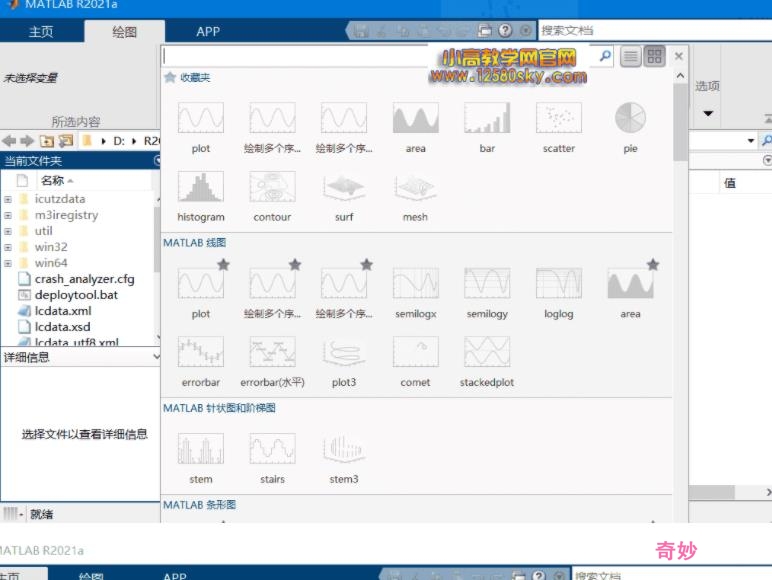The width and height of the screenshot is (772, 580).
Task: Expand the icutzdata folder
Action: coord(7,199)
